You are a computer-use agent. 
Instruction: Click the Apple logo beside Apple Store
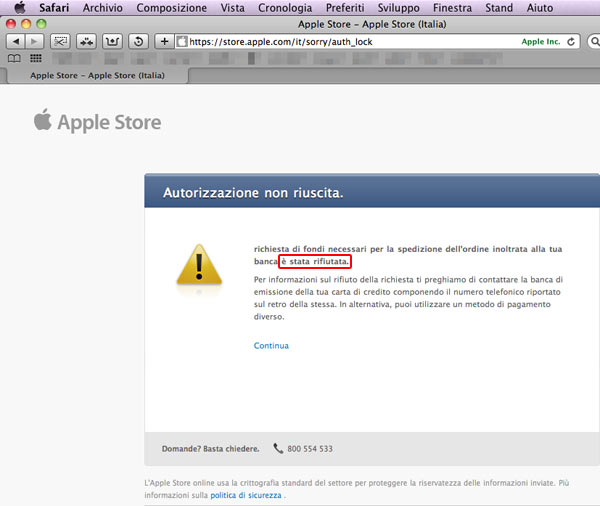coord(42,122)
